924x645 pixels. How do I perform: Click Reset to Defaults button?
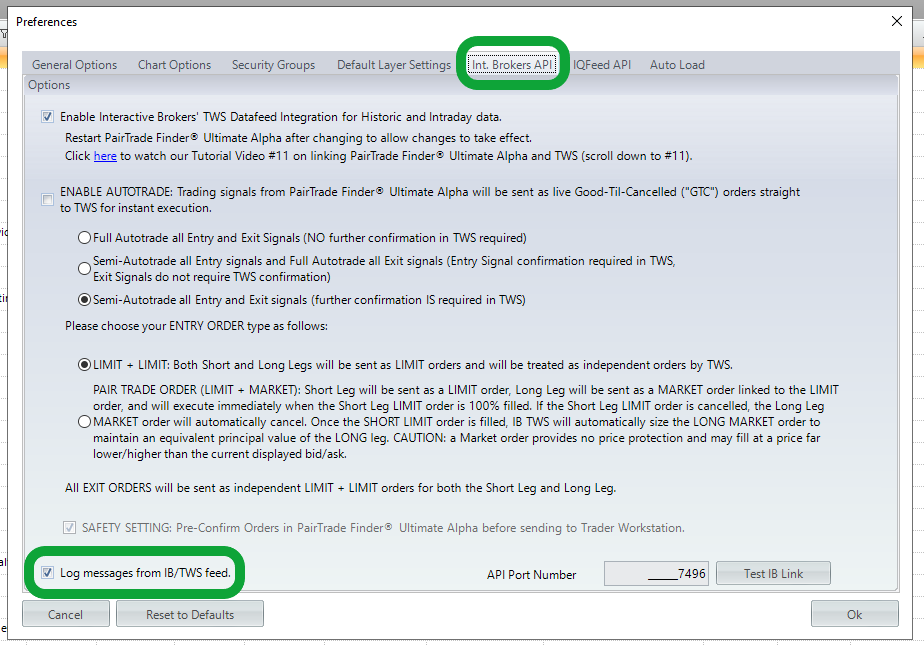coord(190,614)
